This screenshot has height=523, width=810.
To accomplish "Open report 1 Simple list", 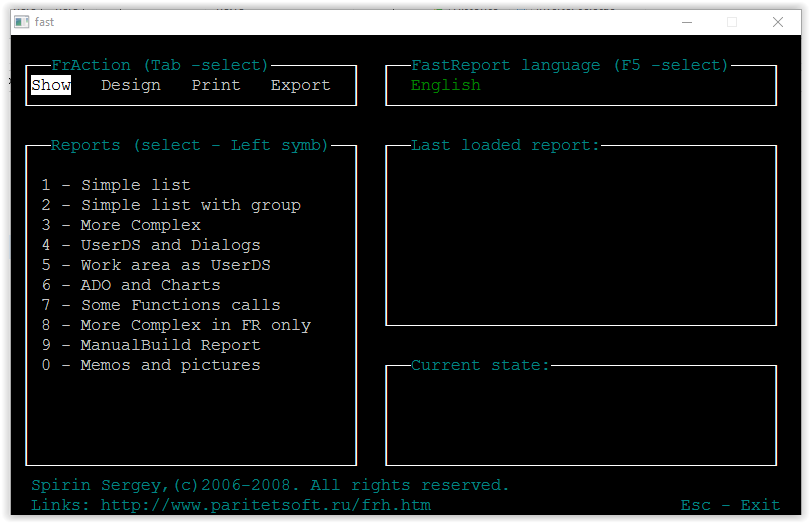I will point(116,185).
